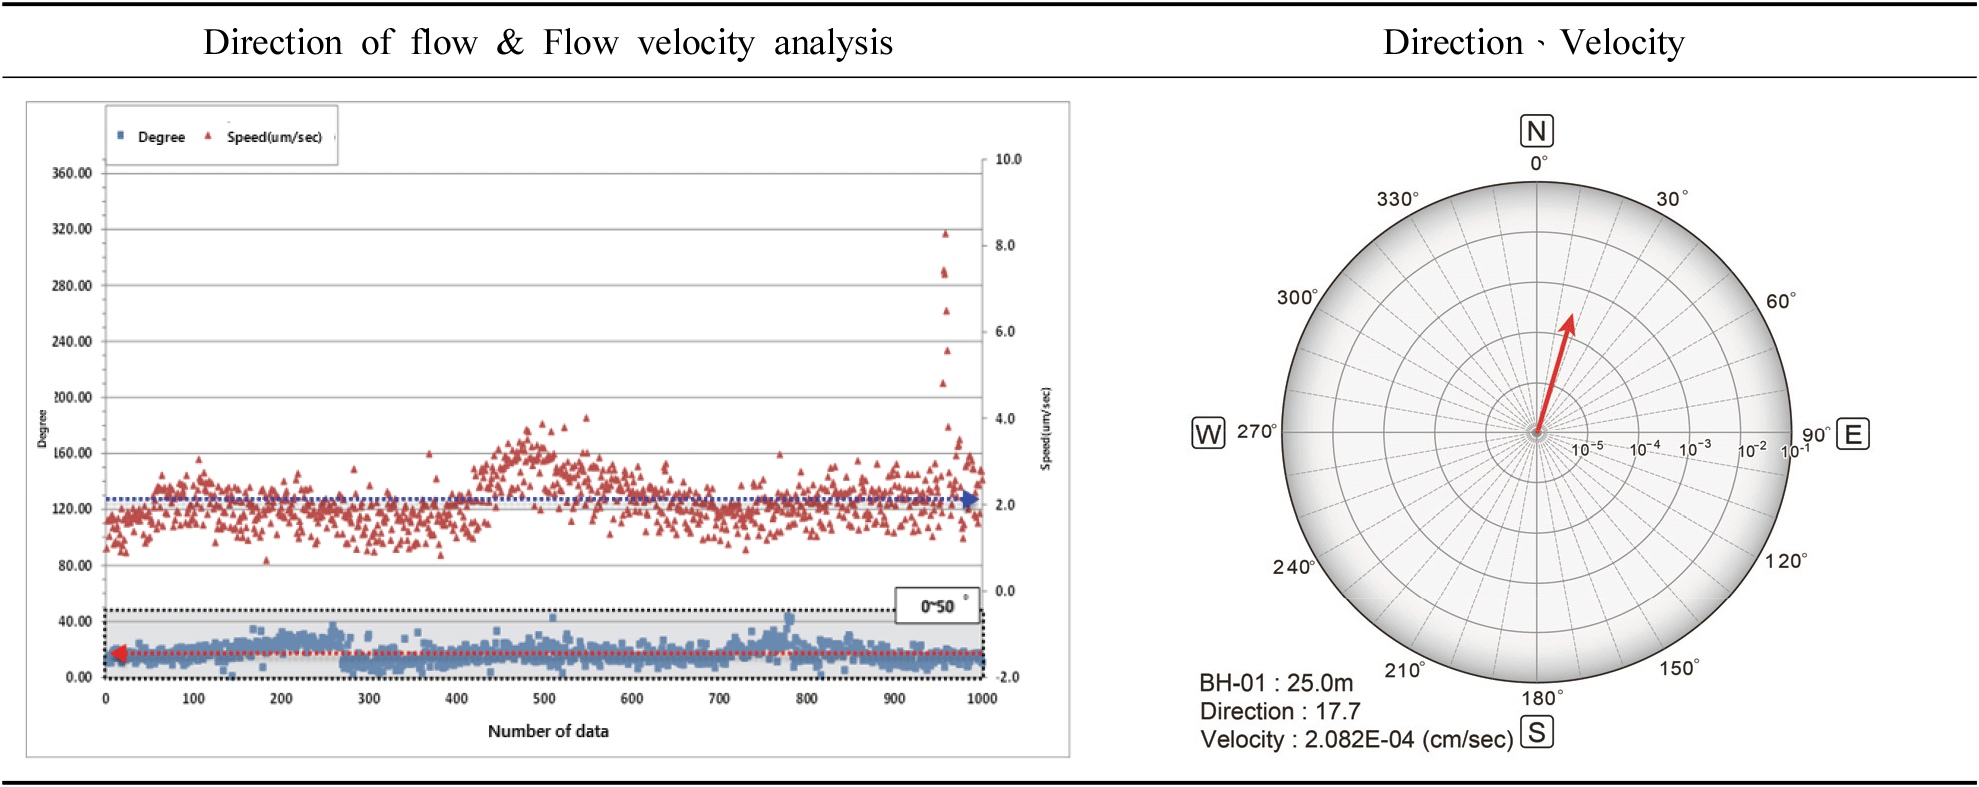1979x787 pixels.
Task: Click the 'Direction of flow & Flow velocity analysis' heading
Action: click(x=548, y=42)
